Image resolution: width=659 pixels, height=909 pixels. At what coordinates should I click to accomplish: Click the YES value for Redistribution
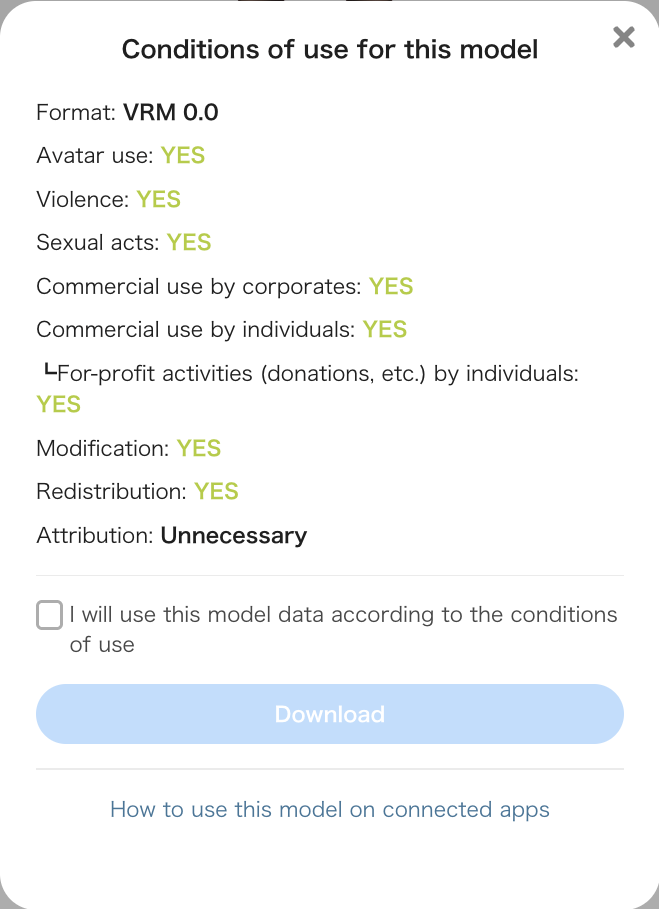point(216,492)
